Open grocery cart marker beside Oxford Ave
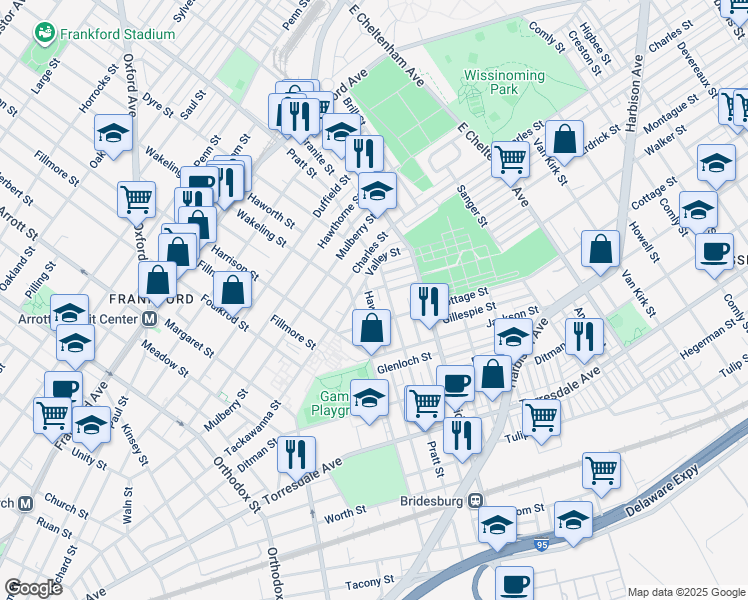 (136, 203)
